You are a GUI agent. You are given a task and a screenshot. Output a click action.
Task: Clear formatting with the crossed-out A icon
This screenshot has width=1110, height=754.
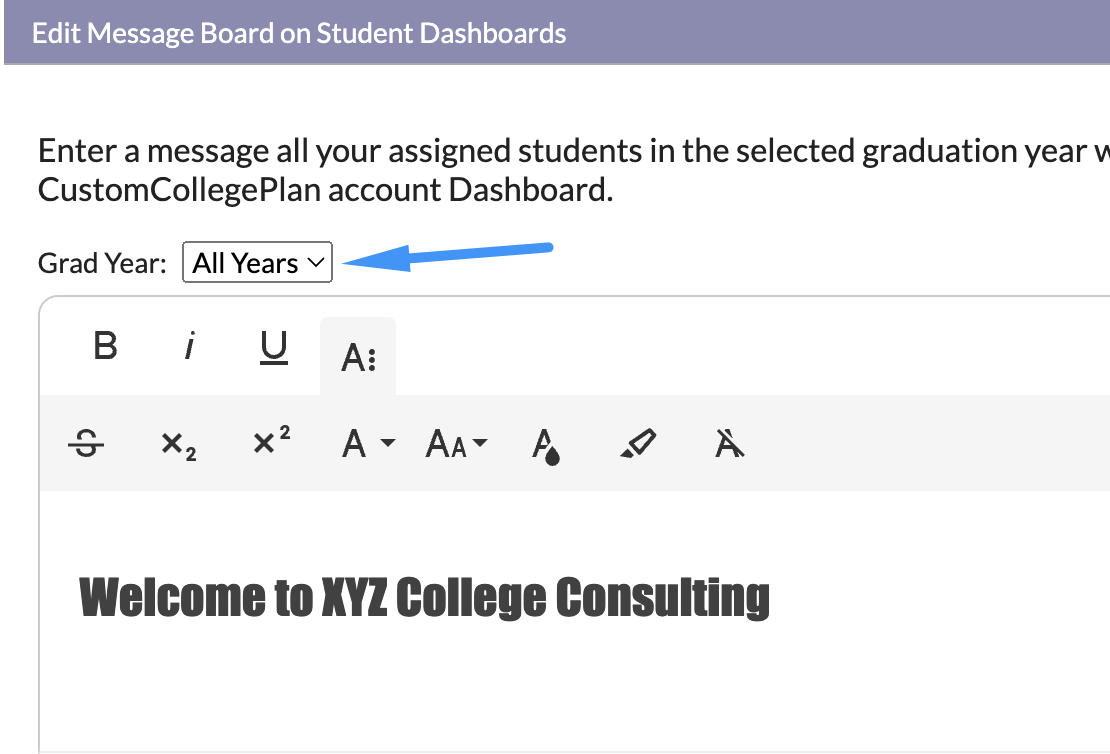point(730,444)
